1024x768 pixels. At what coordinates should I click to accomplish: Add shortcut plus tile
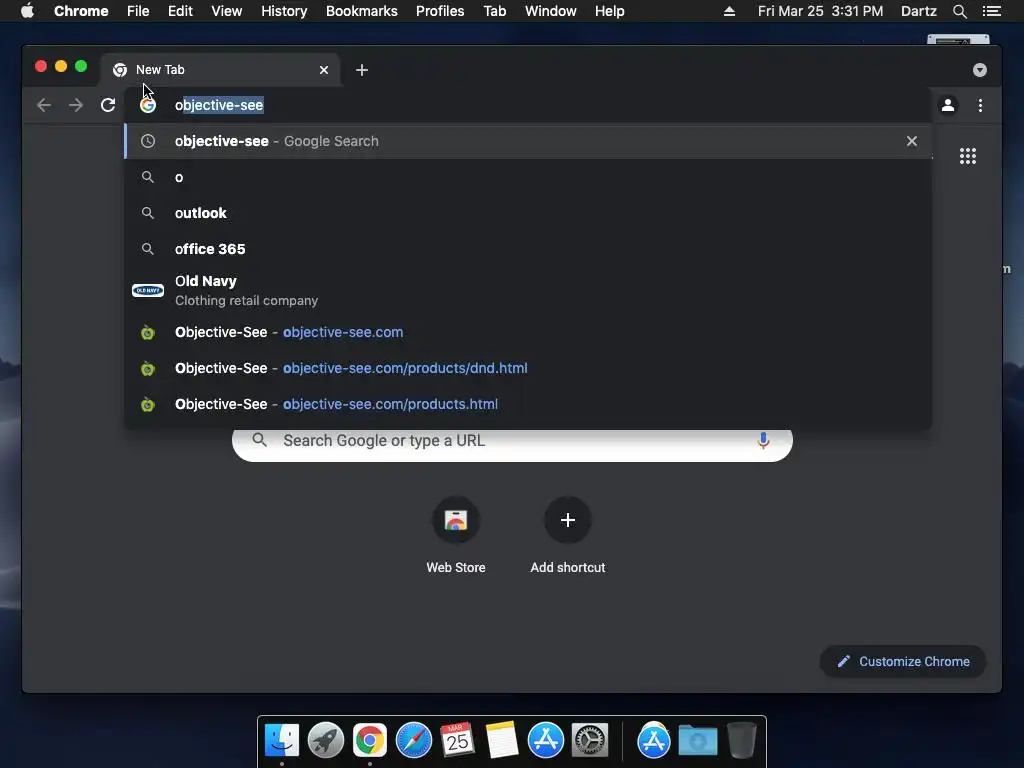(568, 535)
